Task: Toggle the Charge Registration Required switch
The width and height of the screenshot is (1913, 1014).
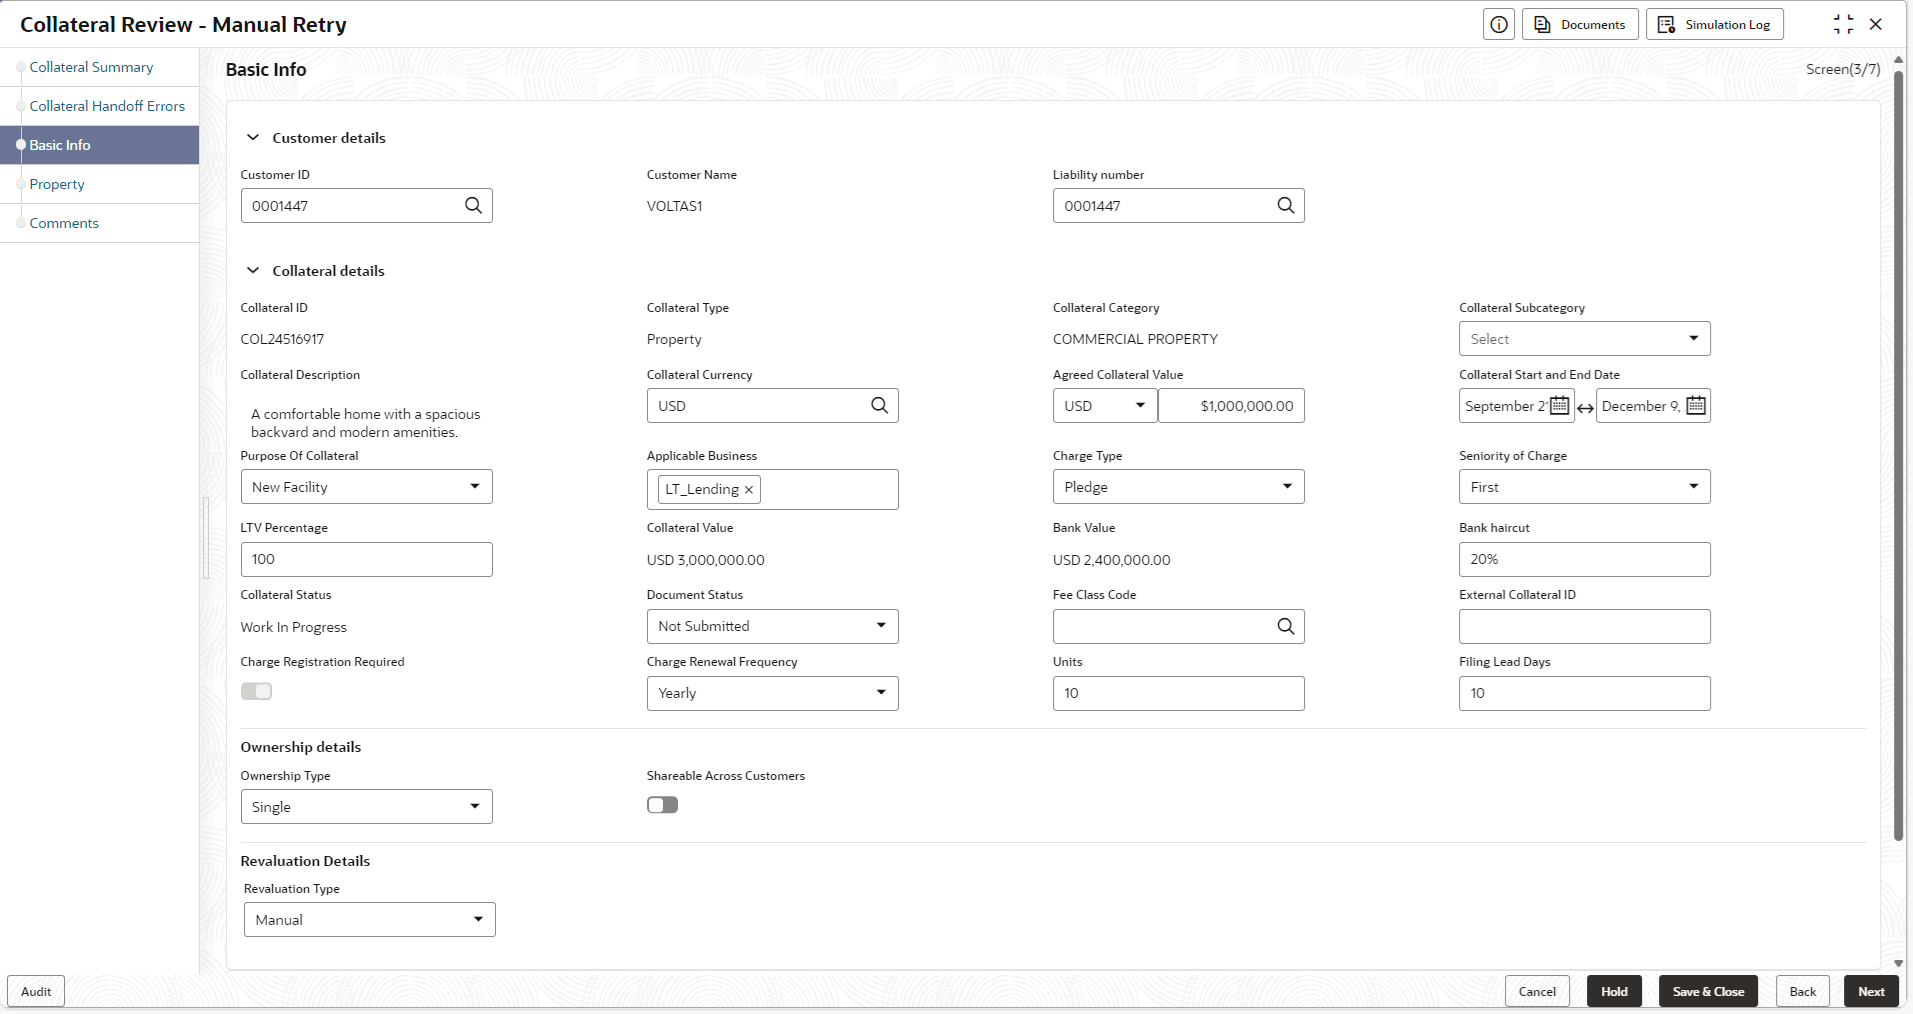Action: tap(256, 691)
